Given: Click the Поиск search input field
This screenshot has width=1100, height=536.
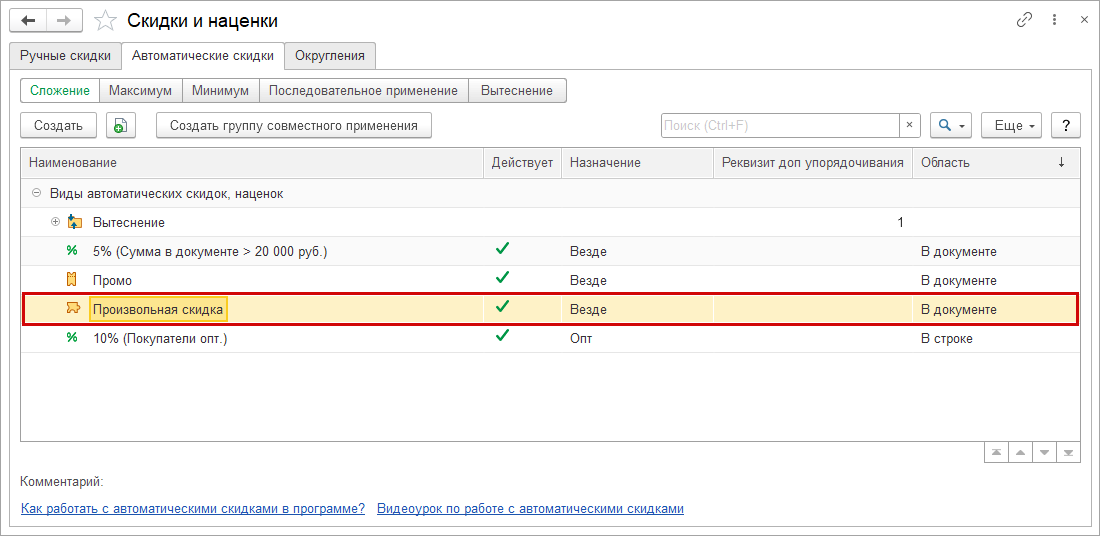Looking at the screenshot, I should [780, 125].
